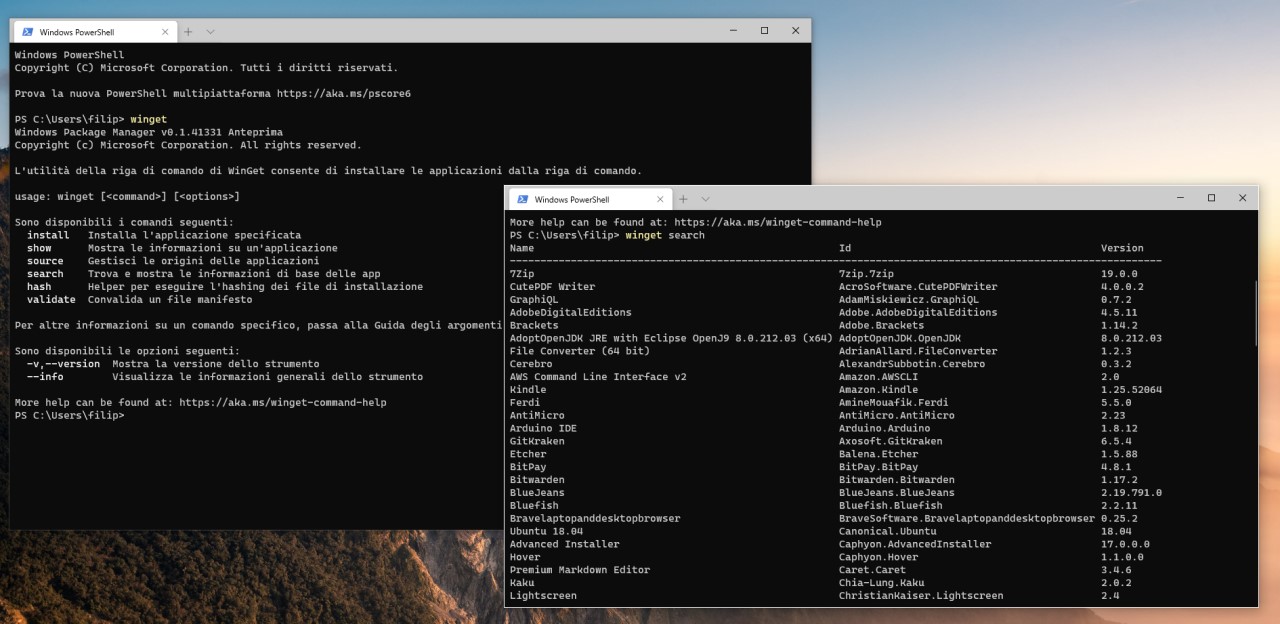Image resolution: width=1280 pixels, height=624 pixels.
Task: Click the 'AdoptOpenJDK.OpenJDK' package Id
Action: click(x=900, y=338)
